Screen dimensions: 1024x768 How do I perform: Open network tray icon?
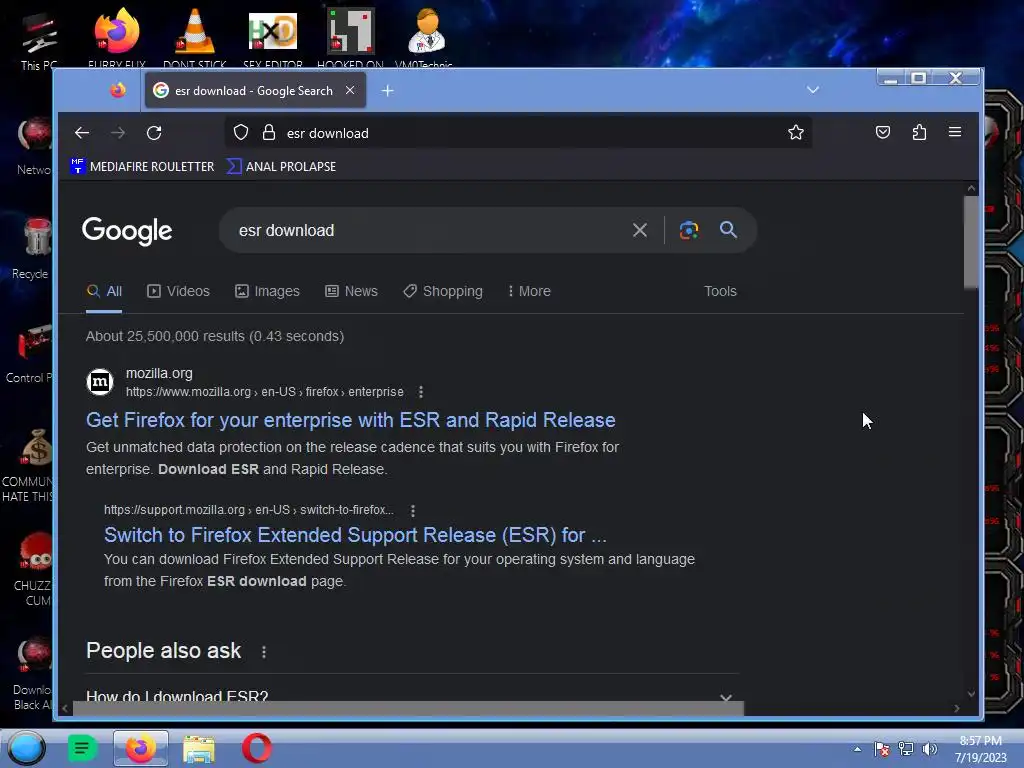(x=906, y=749)
